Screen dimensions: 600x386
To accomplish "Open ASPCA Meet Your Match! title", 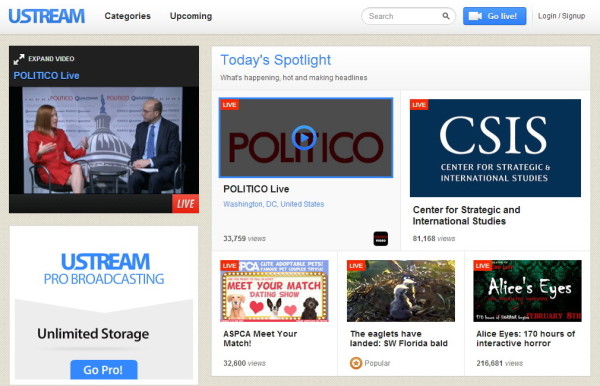I will coord(260,339).
